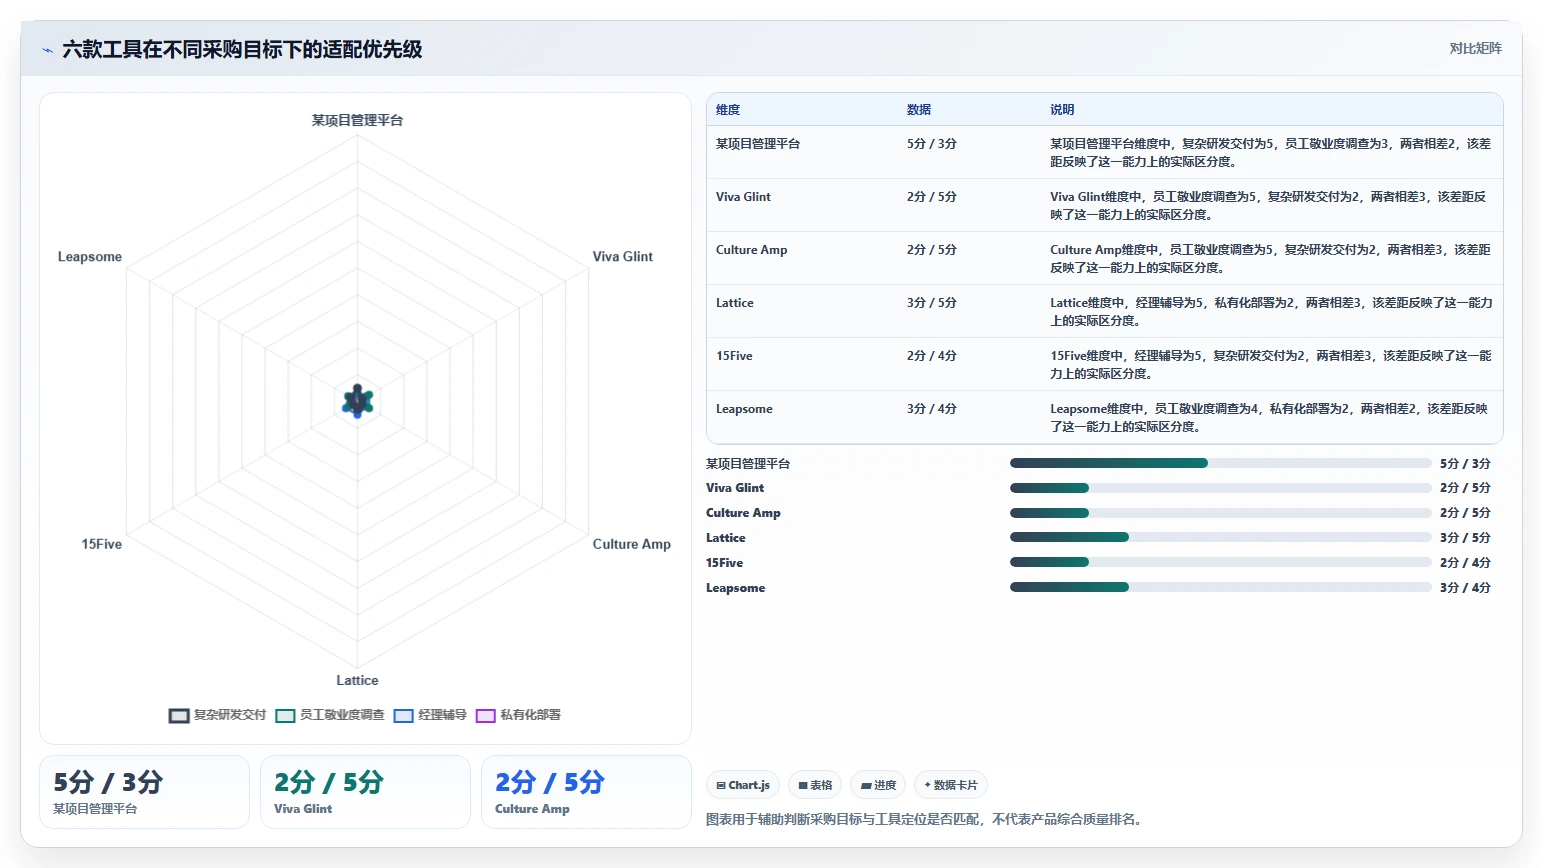This screenshot has height=868, width=1543.
Task: Select the 数据 column header
Action: [x=919, y=110]
